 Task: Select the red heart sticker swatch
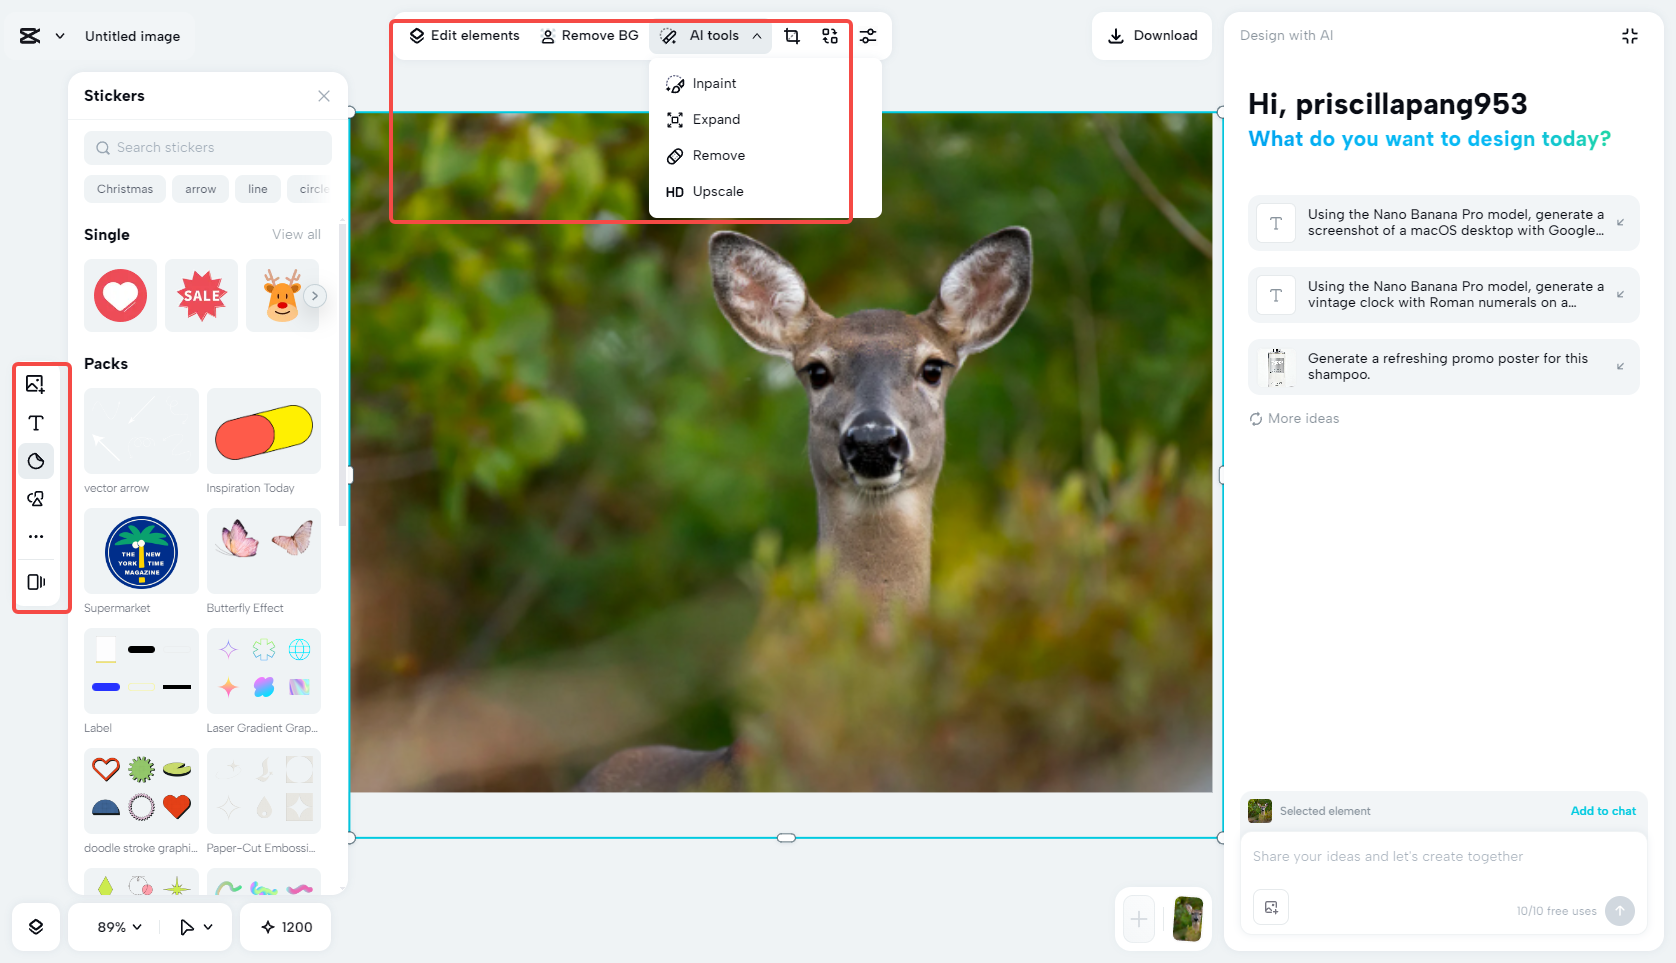[x=120, y=295]
